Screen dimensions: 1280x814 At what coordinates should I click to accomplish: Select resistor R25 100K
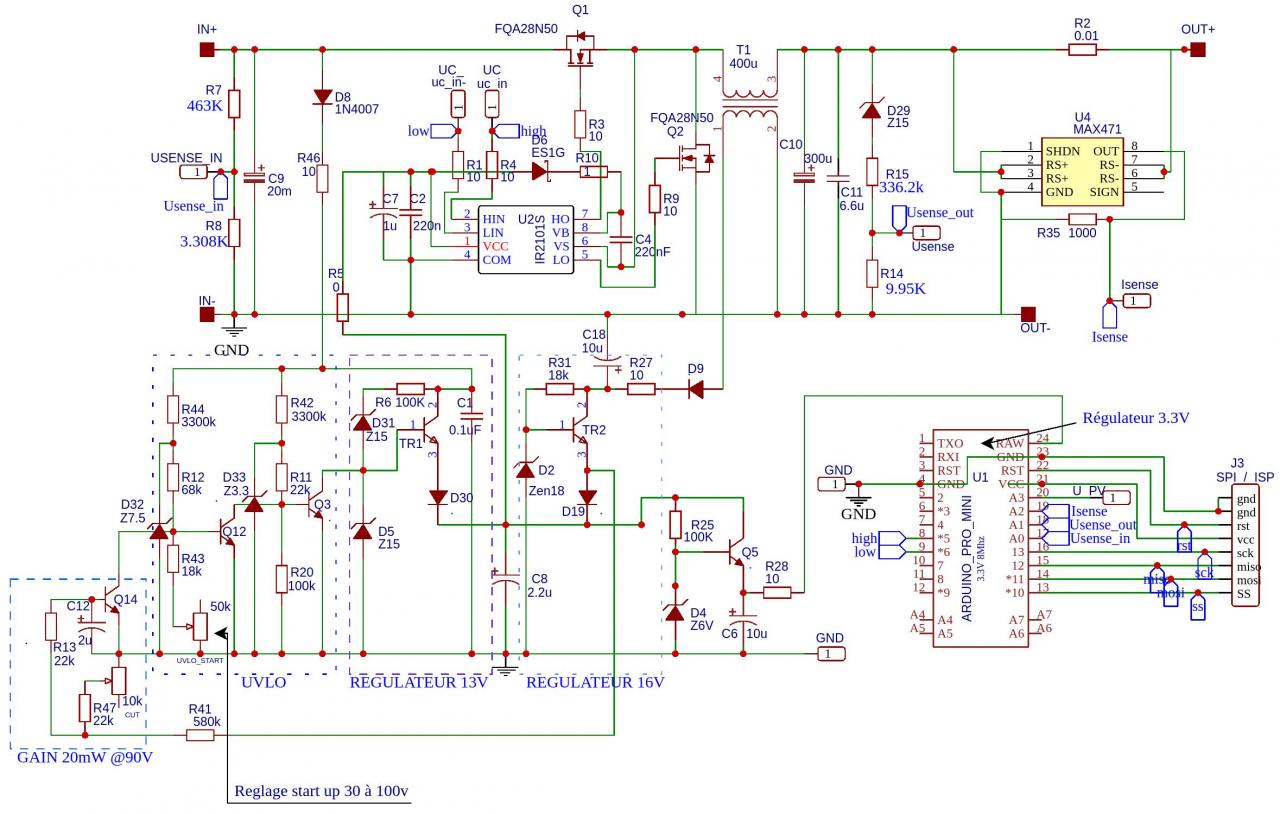(675, 525)
